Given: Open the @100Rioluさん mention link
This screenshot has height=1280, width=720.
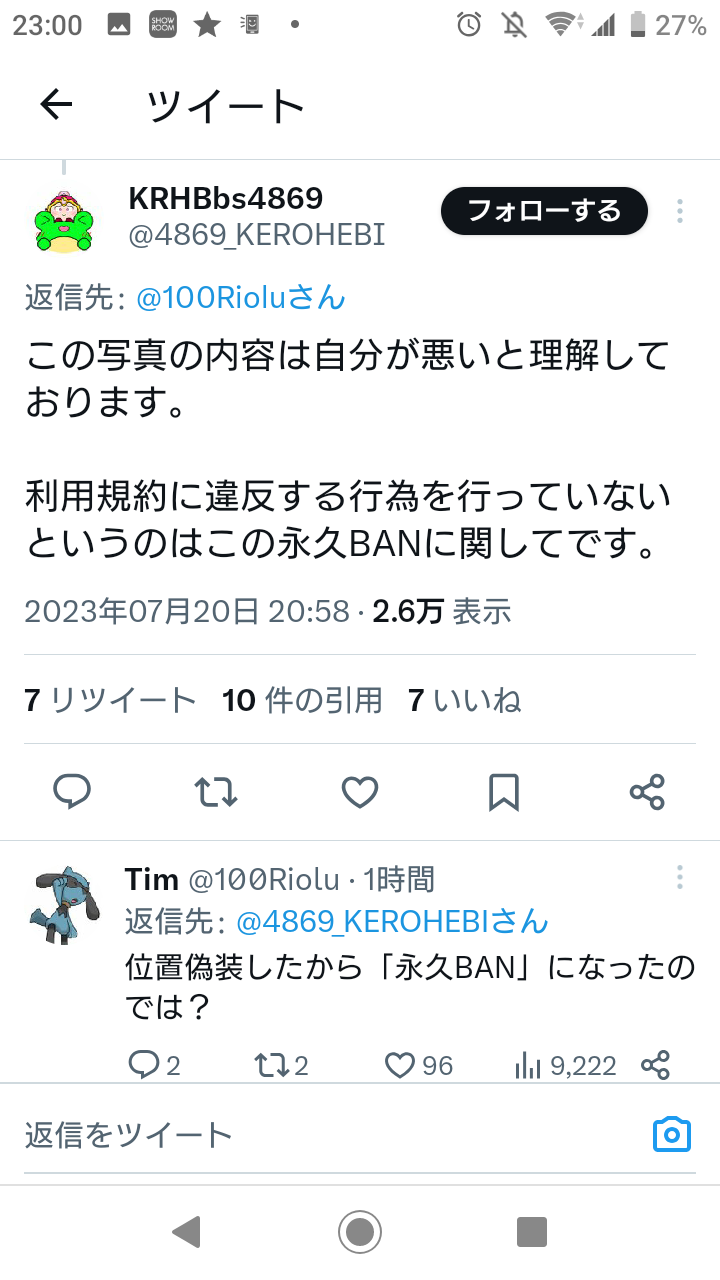Looking at the screenshot, I should [240, 297].
